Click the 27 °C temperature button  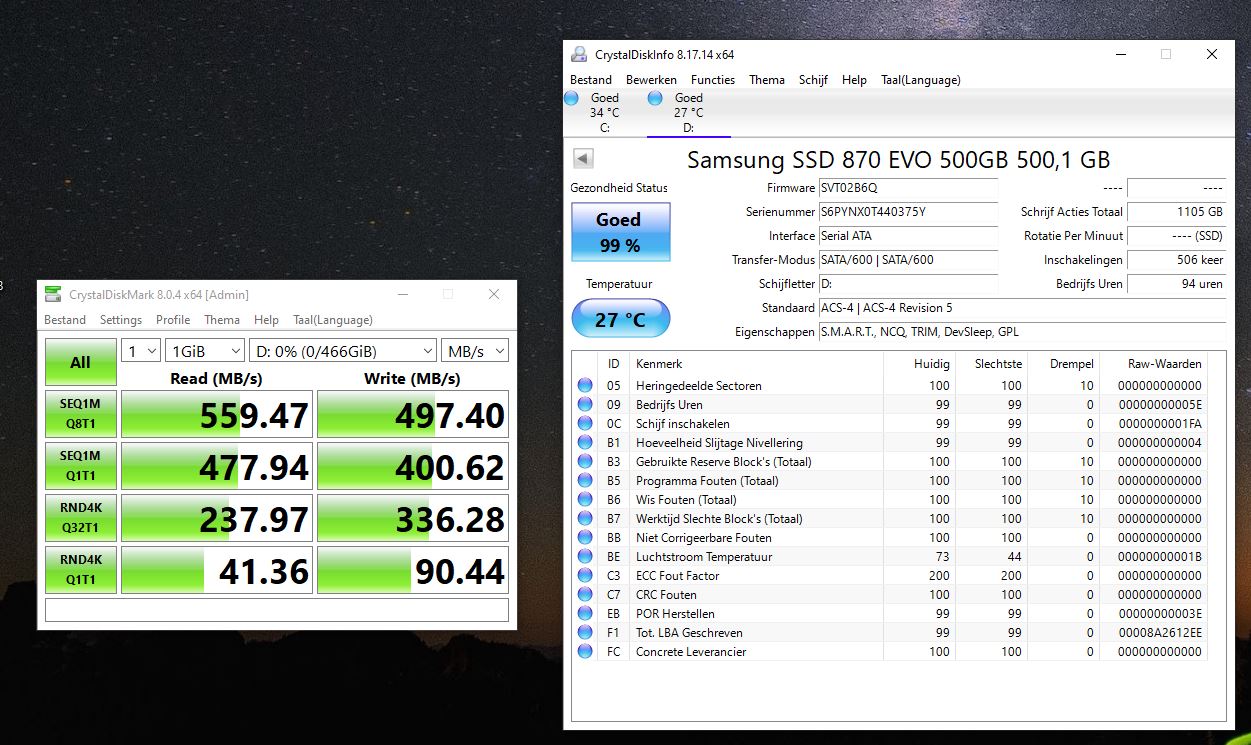[x=620, y=319]
